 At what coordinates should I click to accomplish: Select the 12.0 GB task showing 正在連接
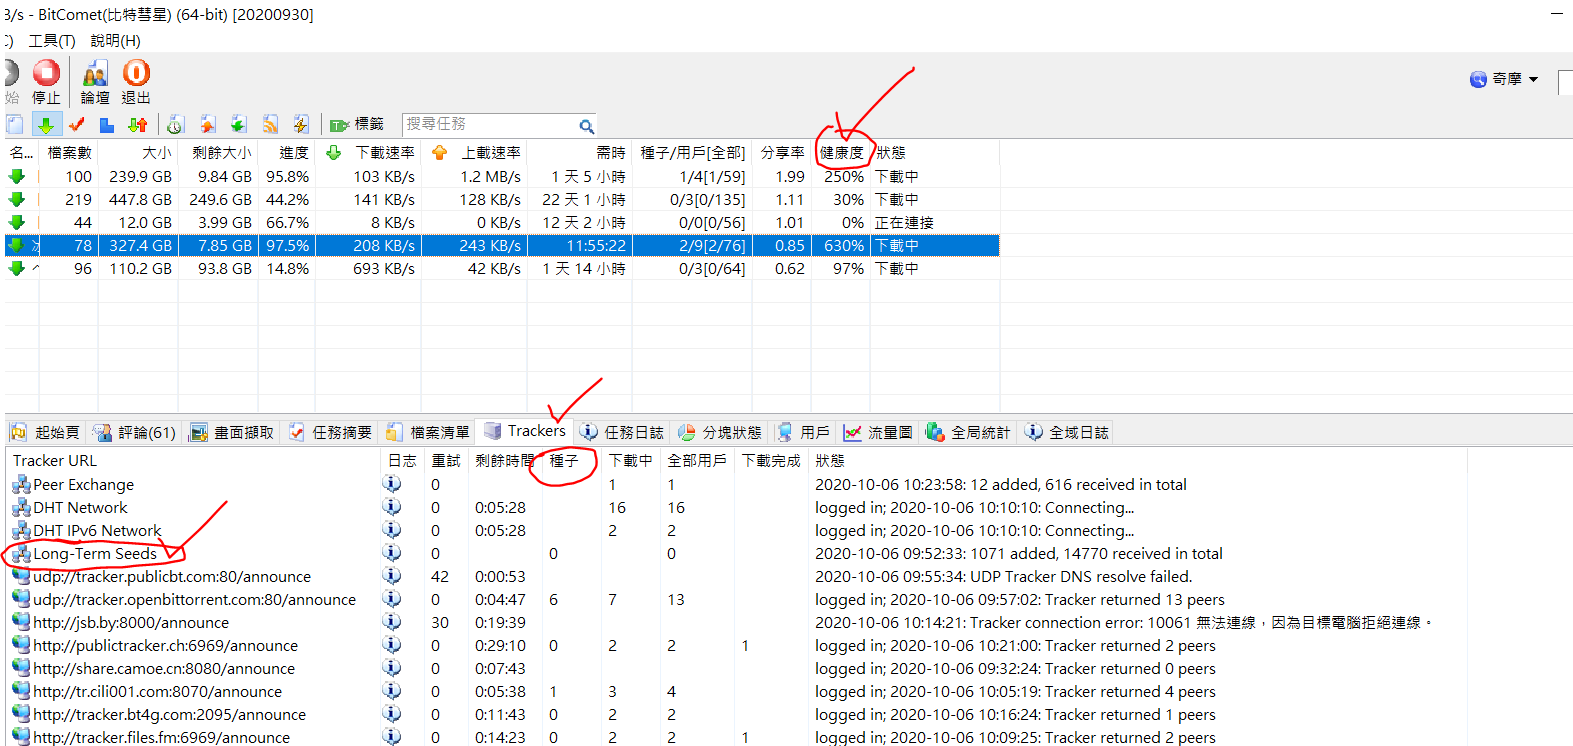(x=502, y=222)
